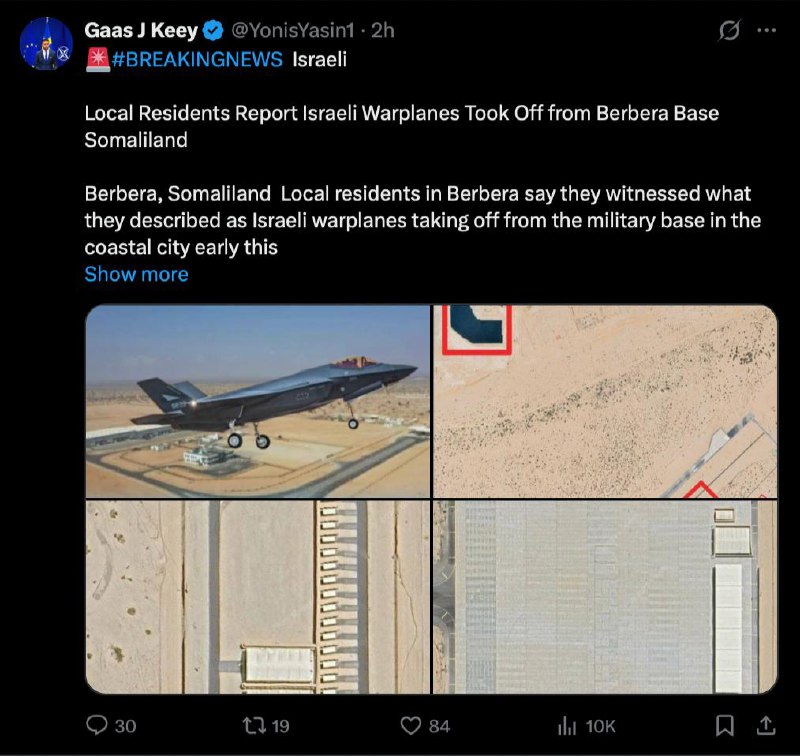This screenshot has height=756, width=800.
Task: Open Gaas J Keey's profile avatar
Action: (46, 43)
